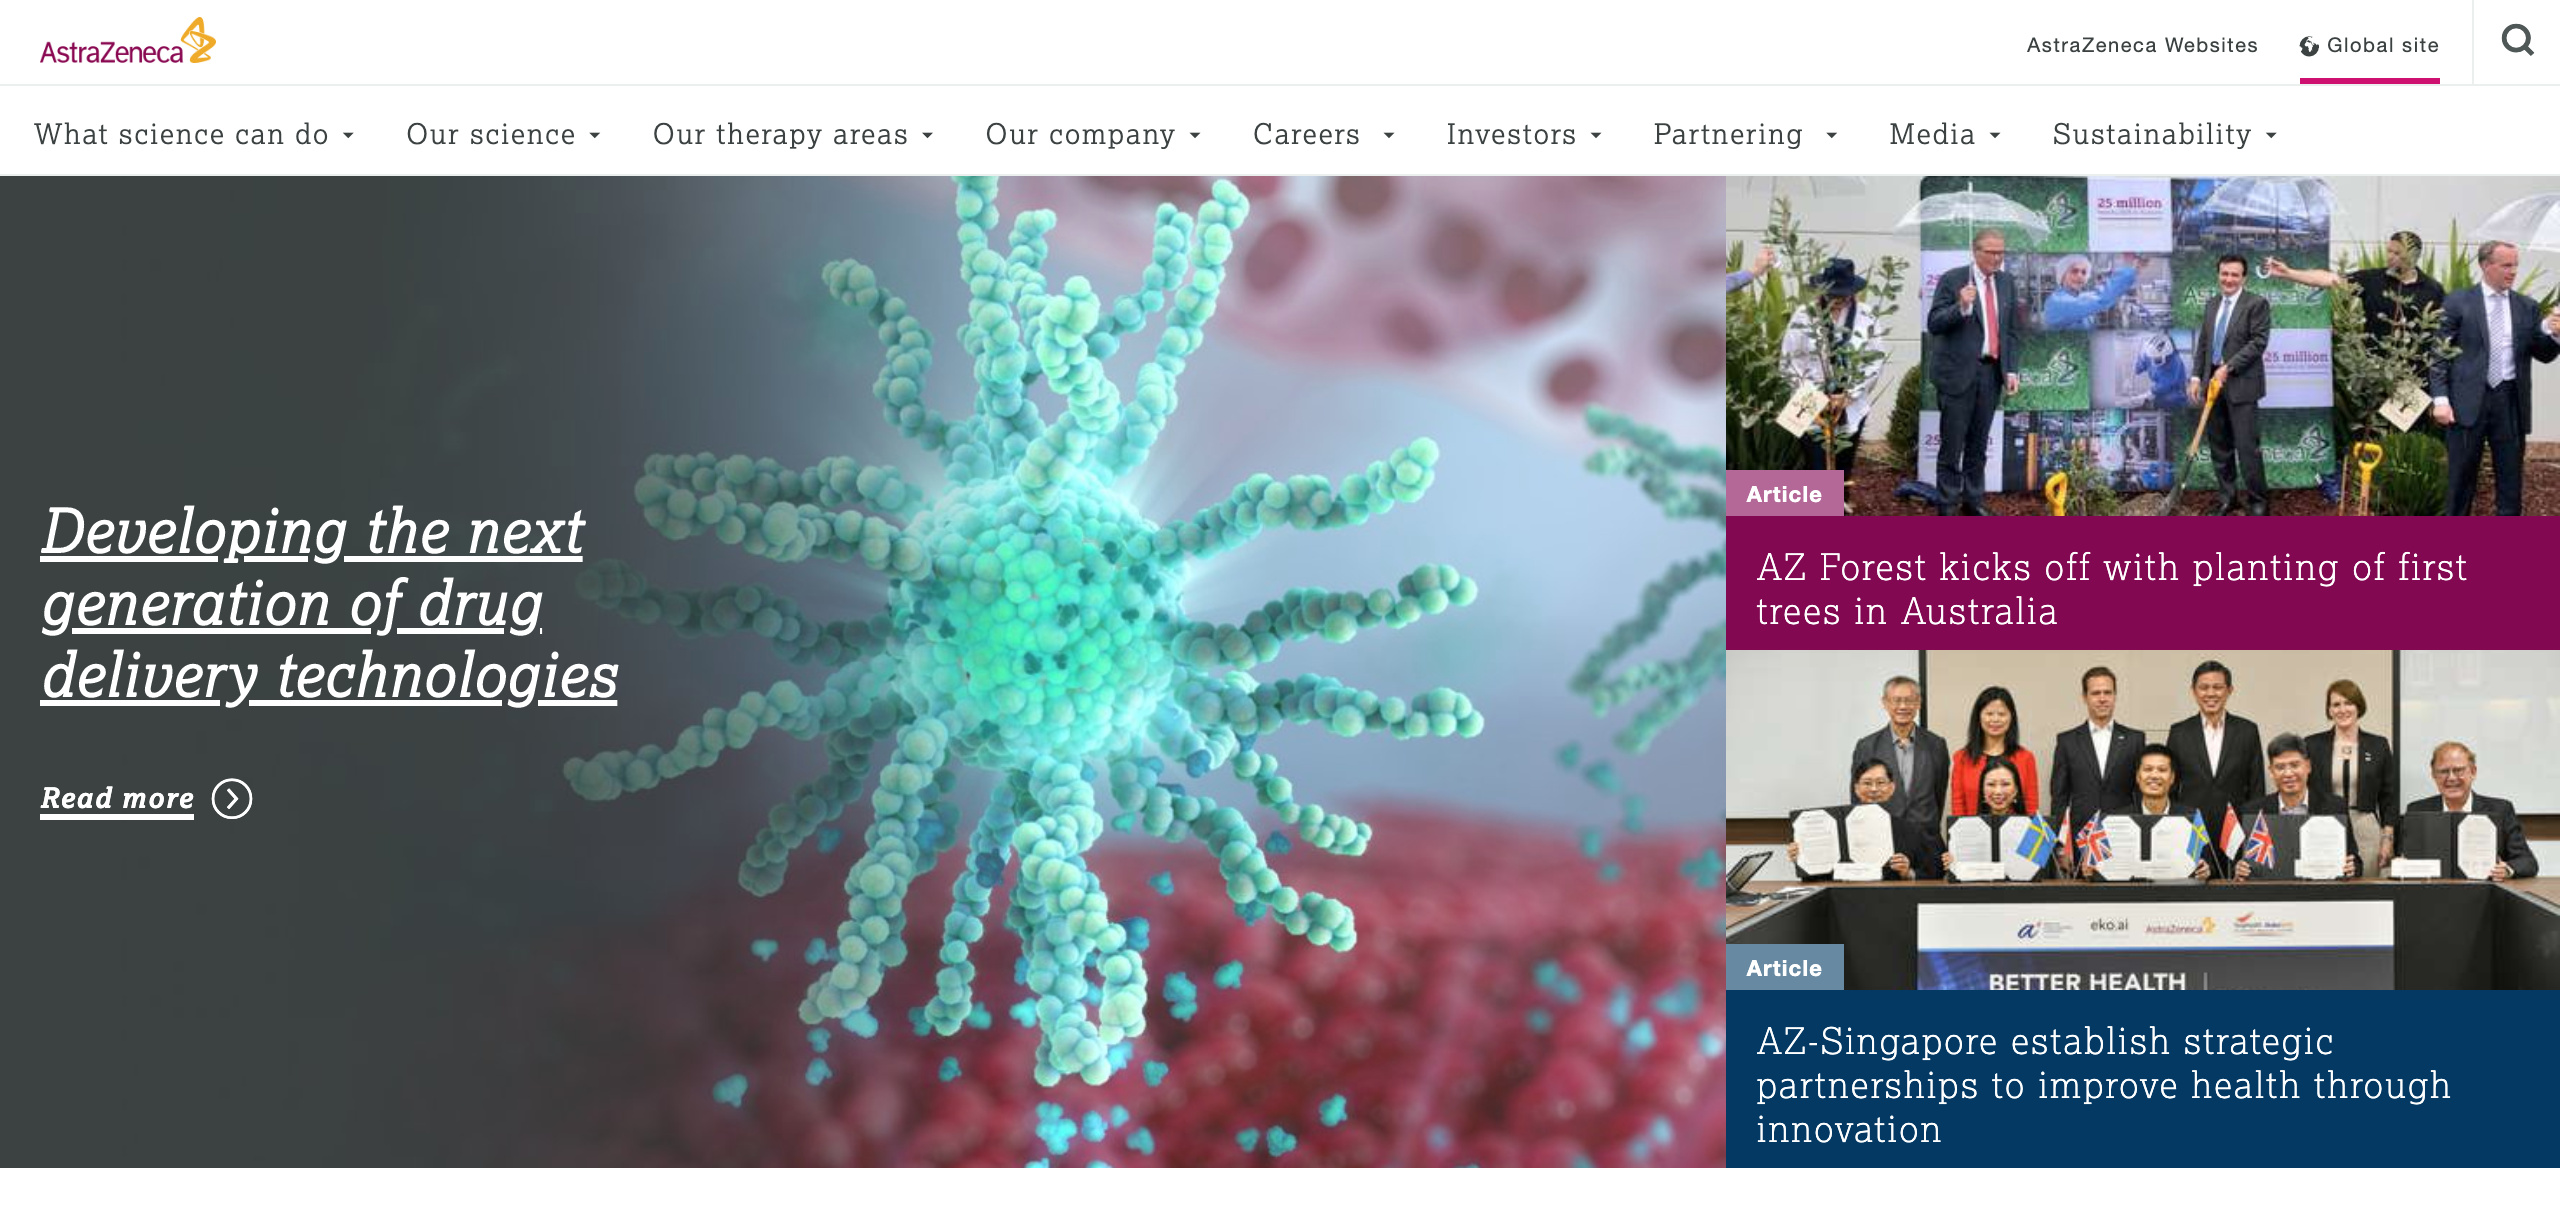2560x1212 pixels.
Task: Open the drug delivery technologies headline
Action: coord(329,603)
